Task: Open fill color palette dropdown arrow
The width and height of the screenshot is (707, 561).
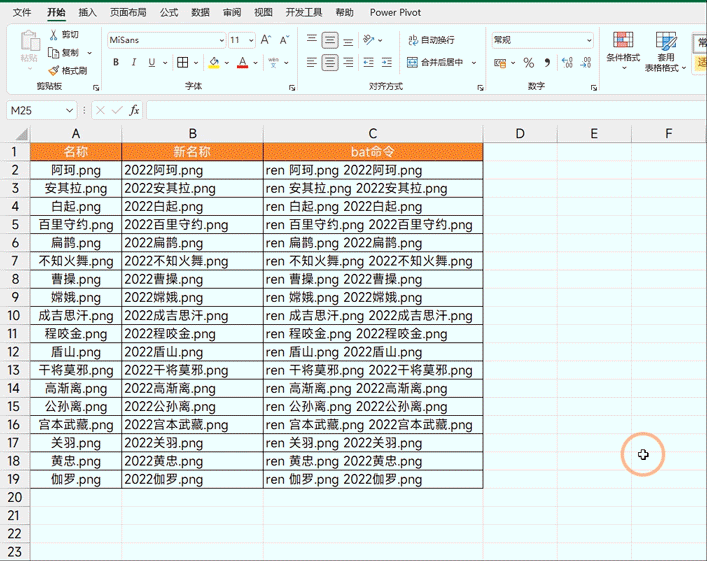Action: (x=226, y=63)
